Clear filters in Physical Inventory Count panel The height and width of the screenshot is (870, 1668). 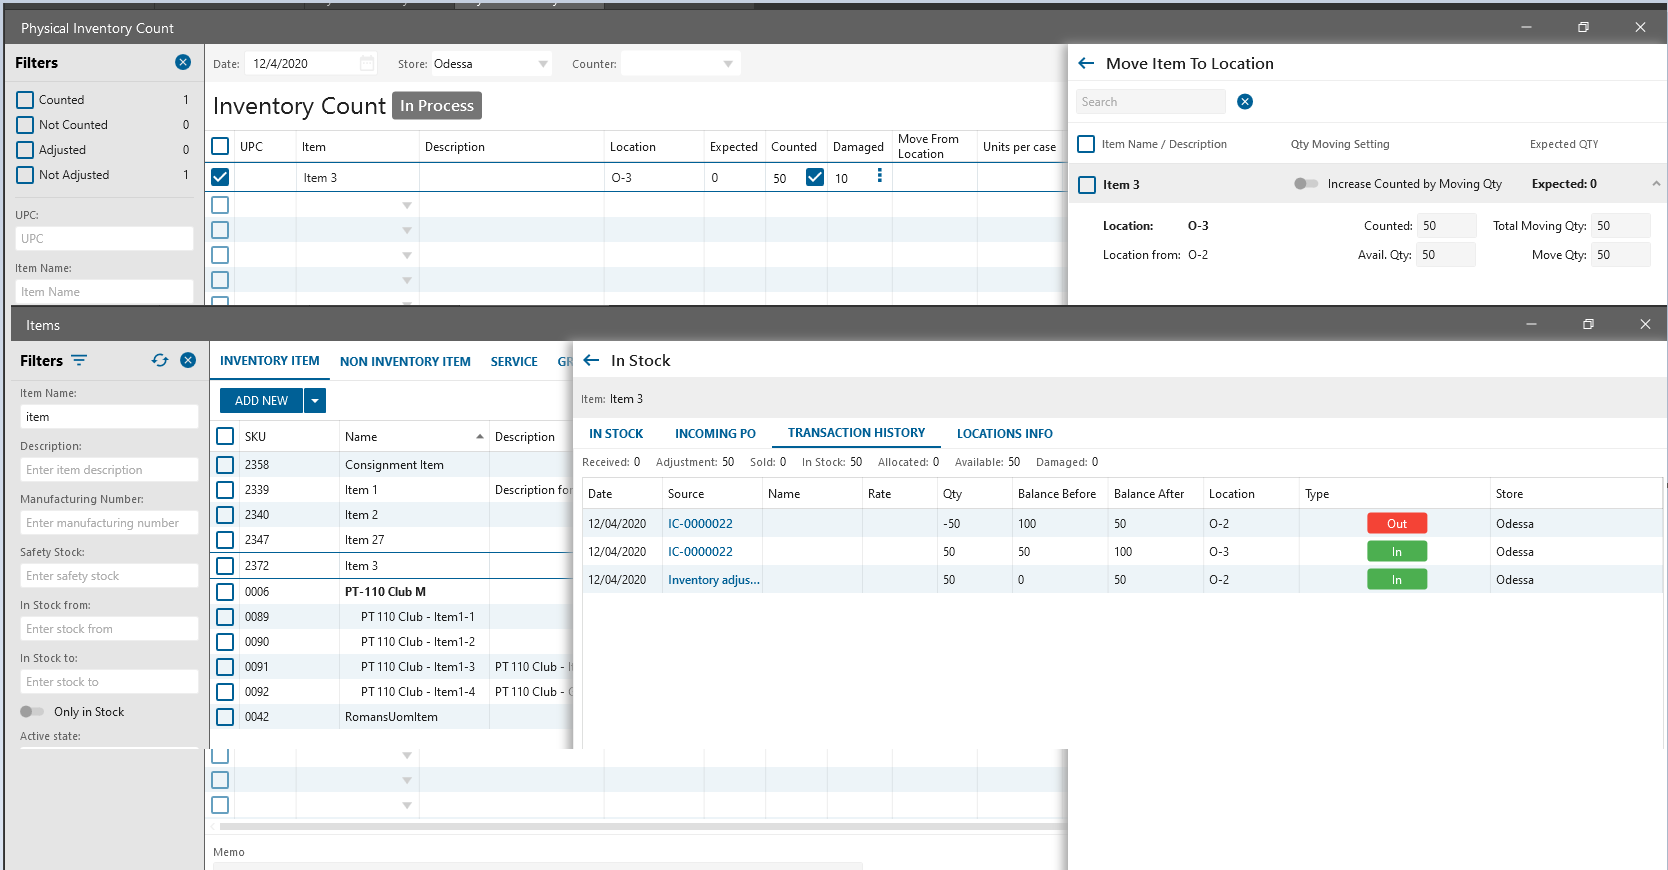pyautogui.click(x=183, y=62)
